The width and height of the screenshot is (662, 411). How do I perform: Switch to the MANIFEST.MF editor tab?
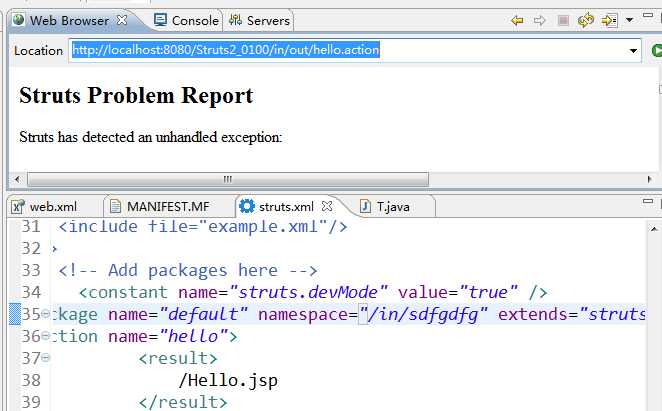click(x=160, y=207)
